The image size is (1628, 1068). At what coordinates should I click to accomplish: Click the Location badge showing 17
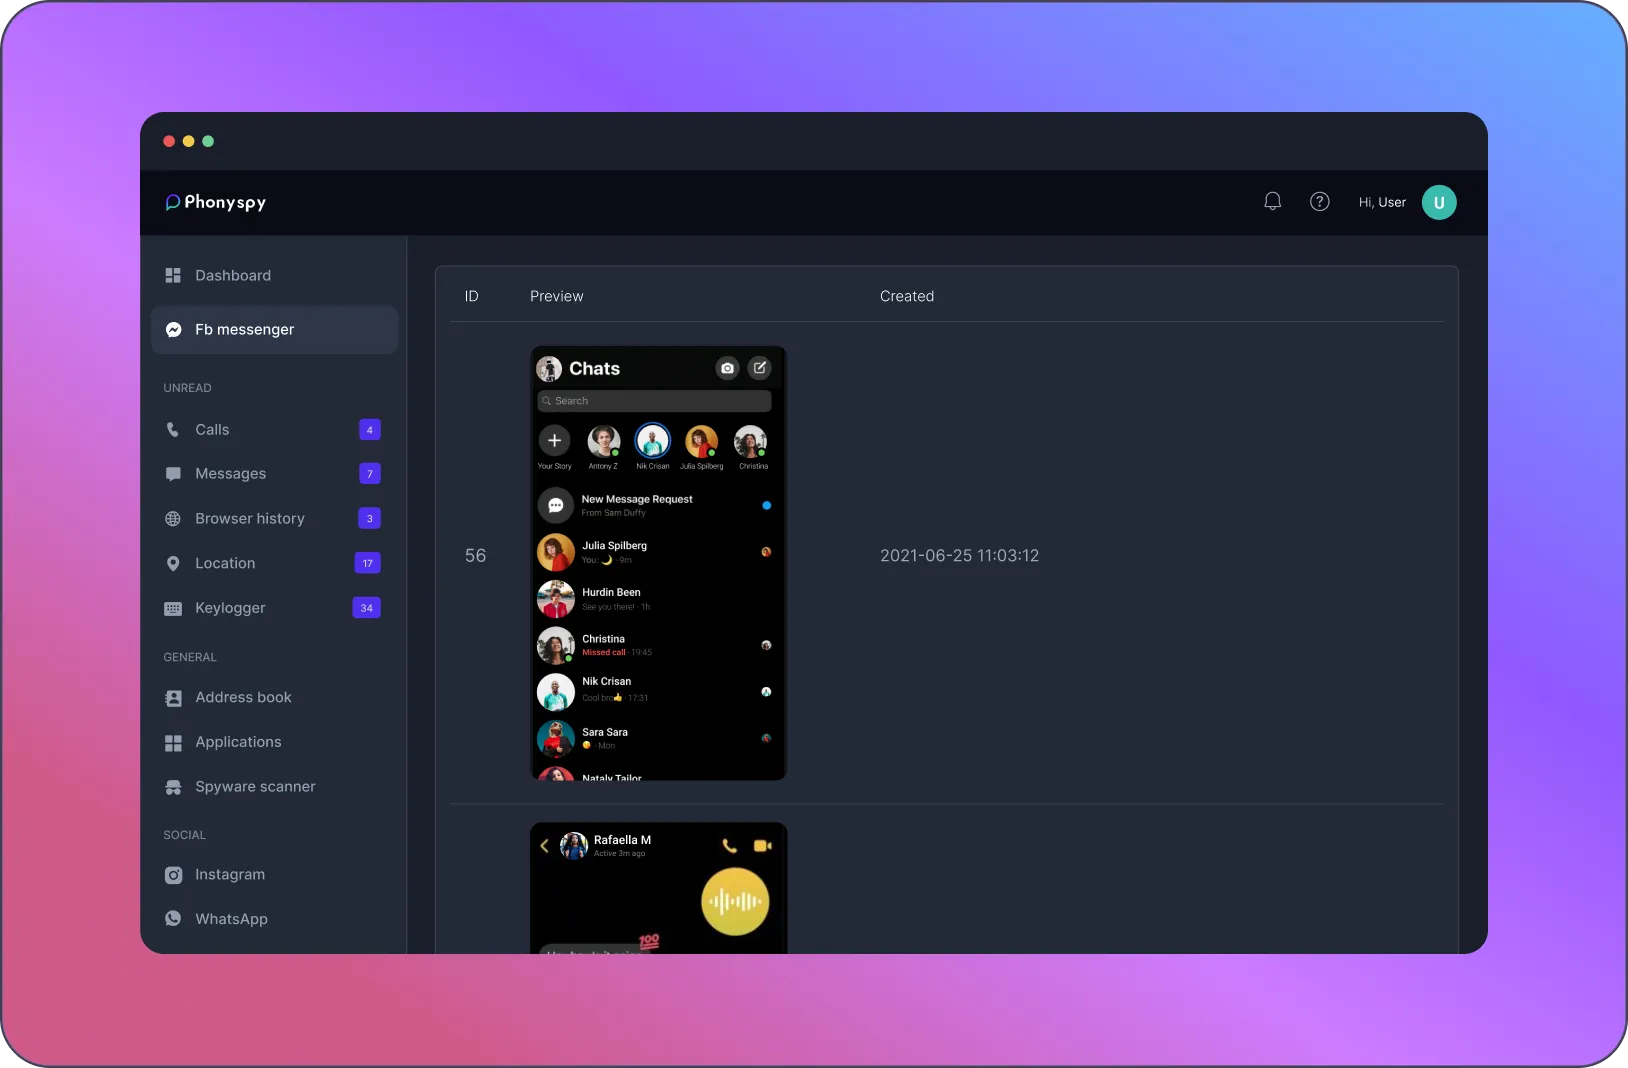tap(367, 563)
